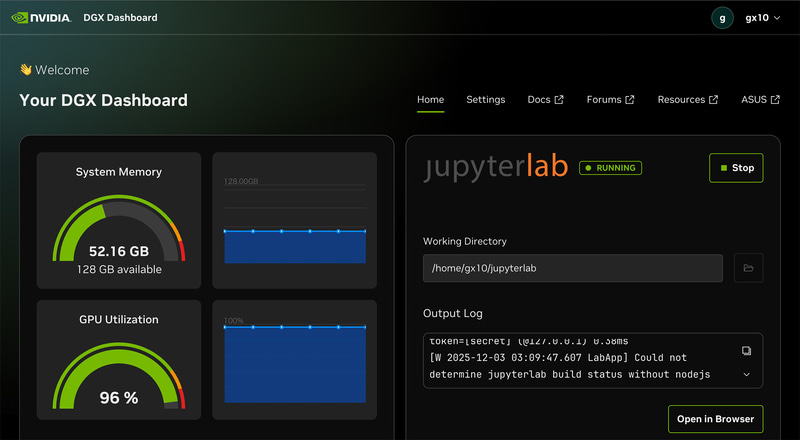This screenshot has height=440, width=800.
Task: Open the Docs external link
Action: click(545, 100)
